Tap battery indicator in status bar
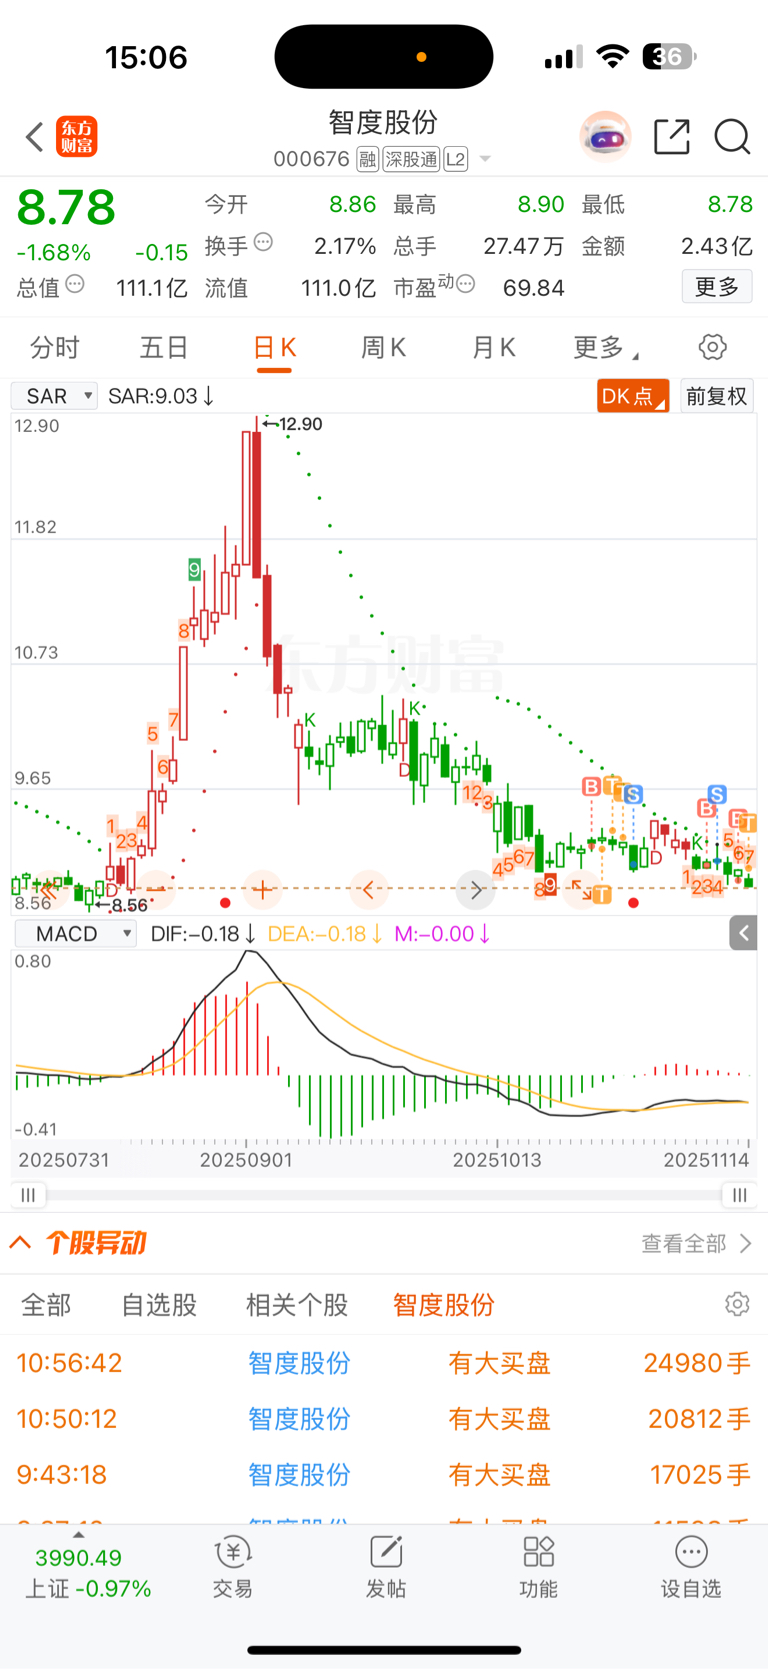Screen dimensions: 768x1669 click(669, 57)
